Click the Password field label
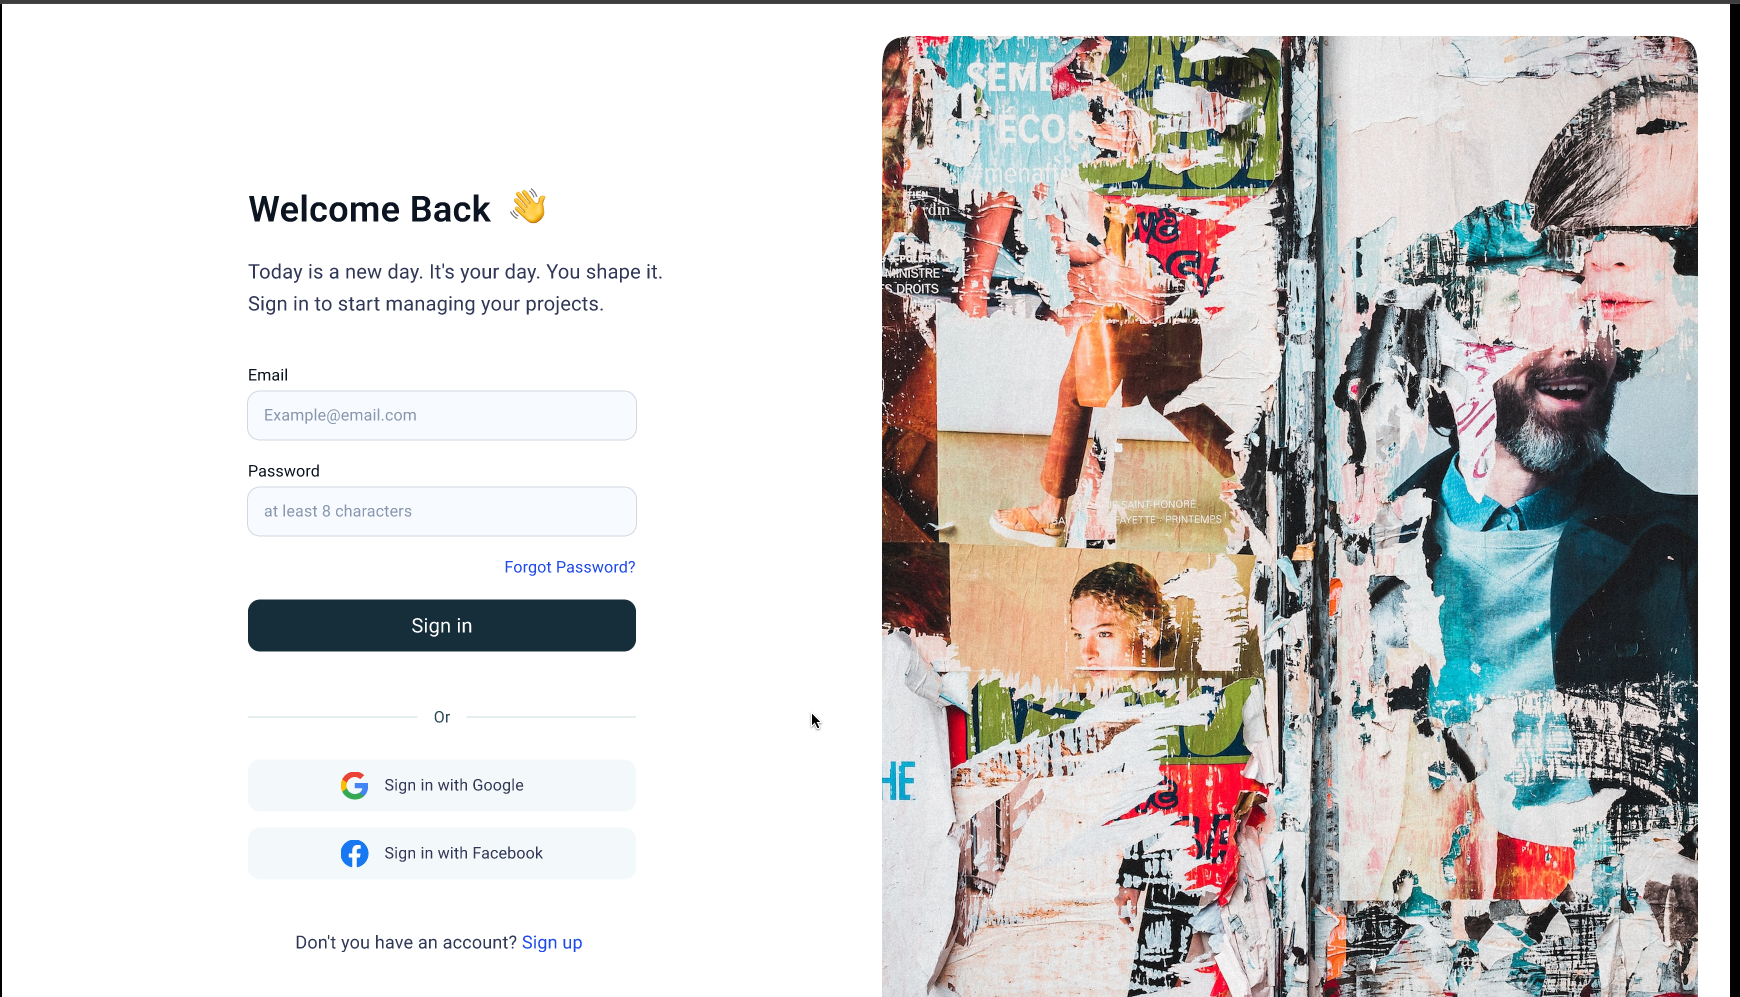Screen dimensions: 1740x997 [284, 471]
